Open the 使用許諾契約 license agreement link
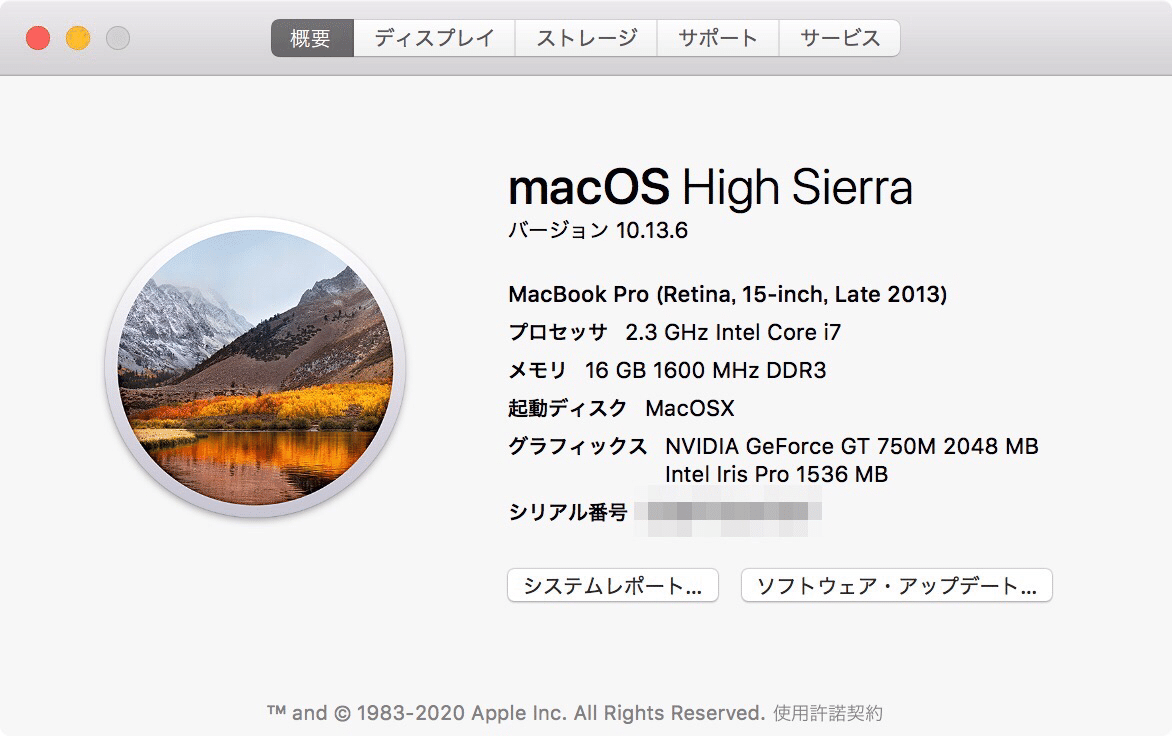Viewport: 1172px width, 736px height. pos(827,712)
